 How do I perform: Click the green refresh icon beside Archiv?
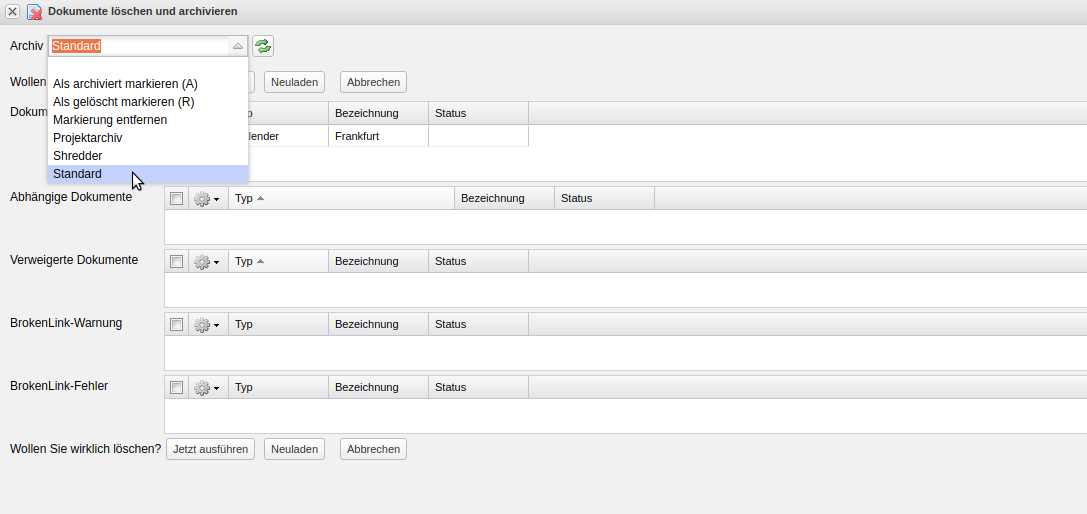pos(263,46)
